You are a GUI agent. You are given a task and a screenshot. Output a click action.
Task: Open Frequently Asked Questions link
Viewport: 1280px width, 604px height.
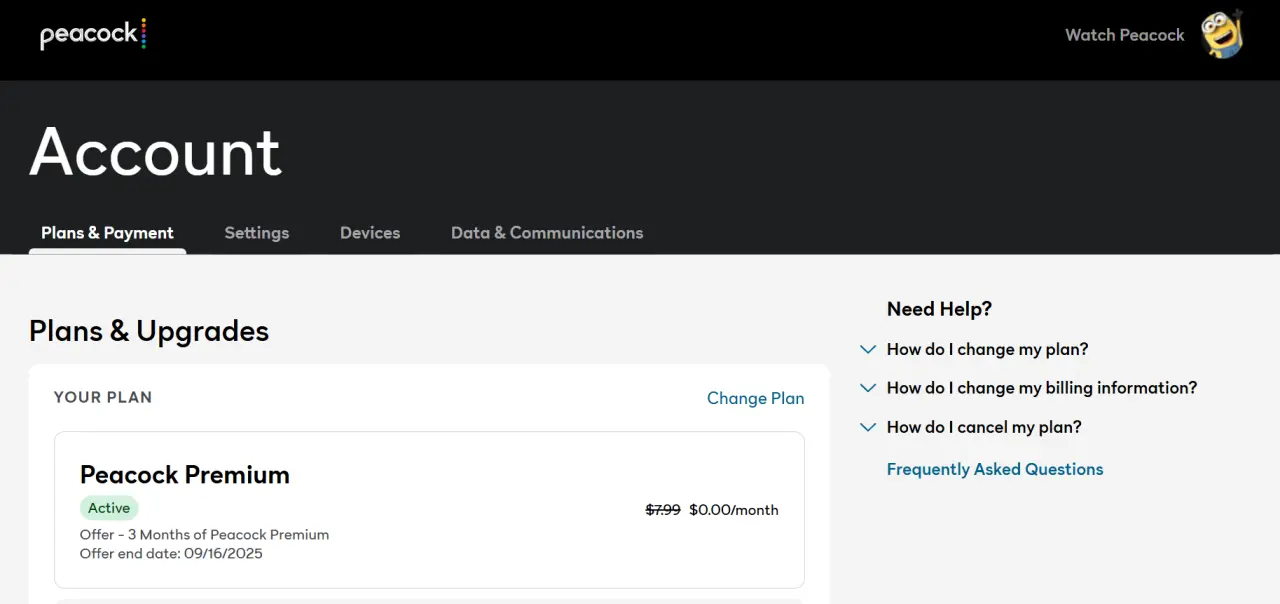[995, 469]
